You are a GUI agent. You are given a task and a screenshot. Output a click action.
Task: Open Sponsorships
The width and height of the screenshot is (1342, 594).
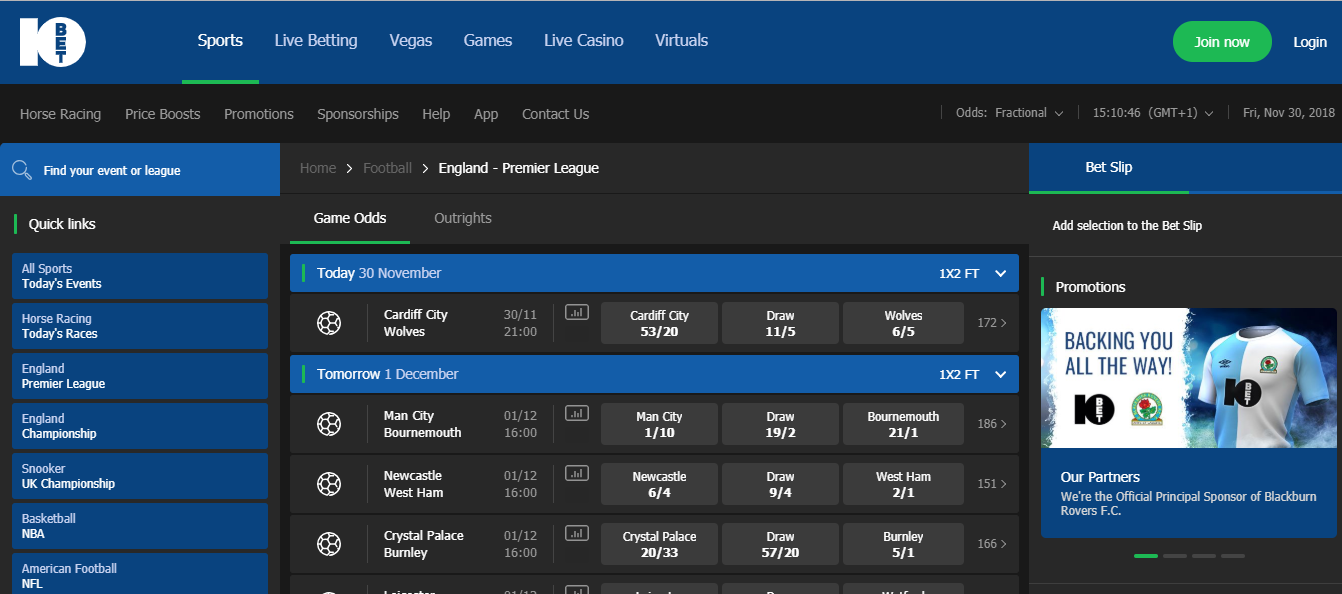[x=358, y=114]
